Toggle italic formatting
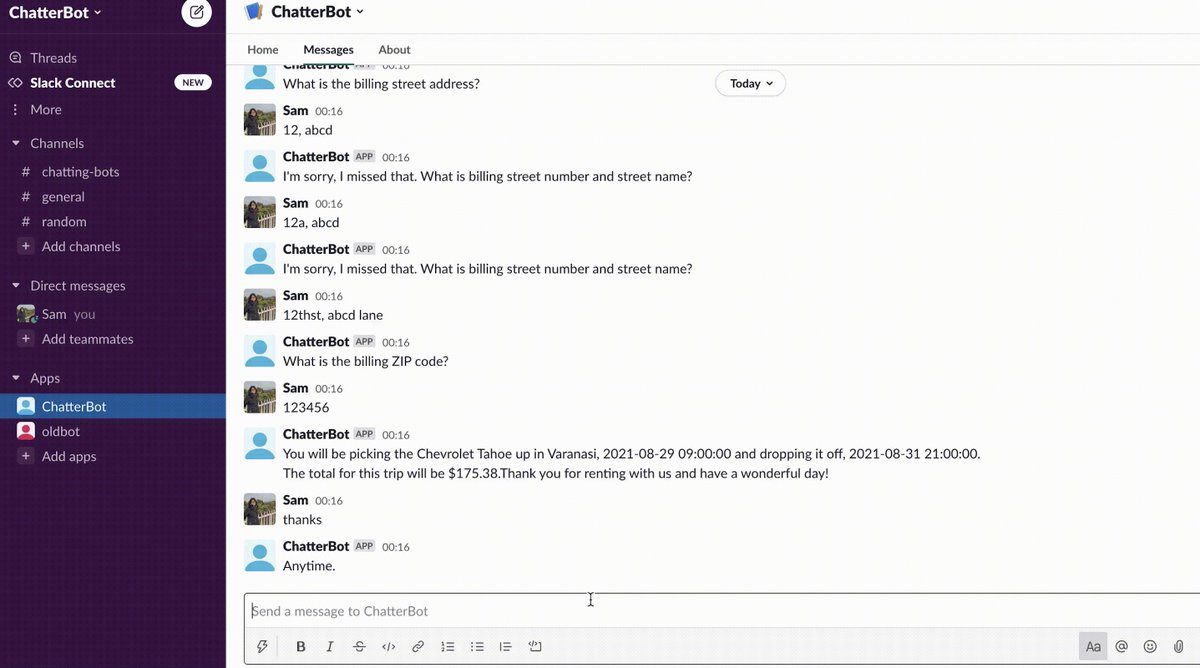 [x=330, y=647]
